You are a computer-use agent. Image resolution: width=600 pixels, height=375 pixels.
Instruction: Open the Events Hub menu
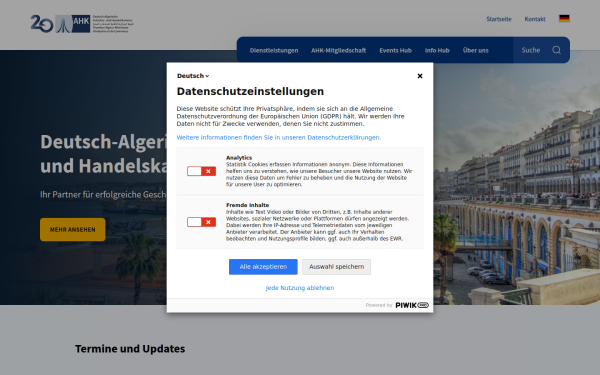[395, 50]
